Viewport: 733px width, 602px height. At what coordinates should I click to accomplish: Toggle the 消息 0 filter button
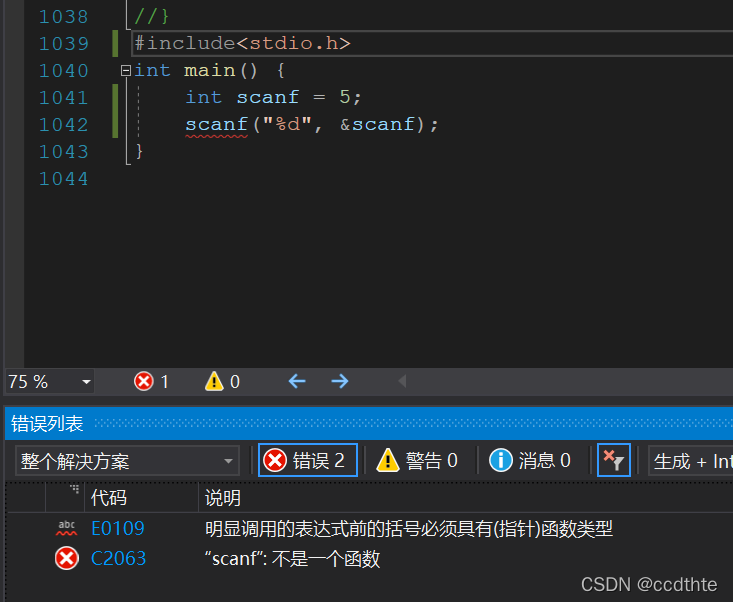[530, 460]
